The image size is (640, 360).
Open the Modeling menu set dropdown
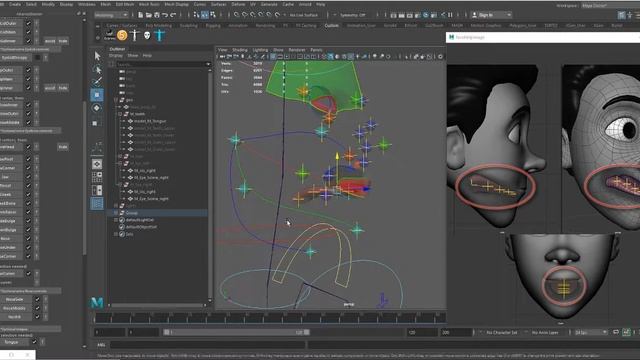(111, 15)
